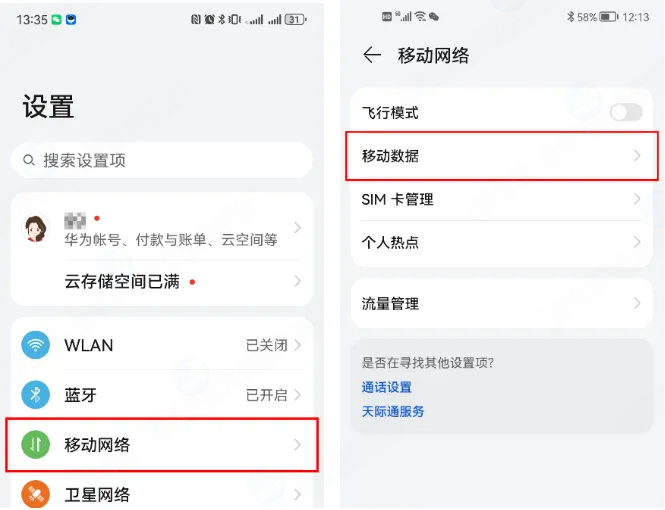Image resolution: width=665 pixels, height=510 pixels.
Task: Tap the Bluetooth icon
Action: tap(36, 395)
